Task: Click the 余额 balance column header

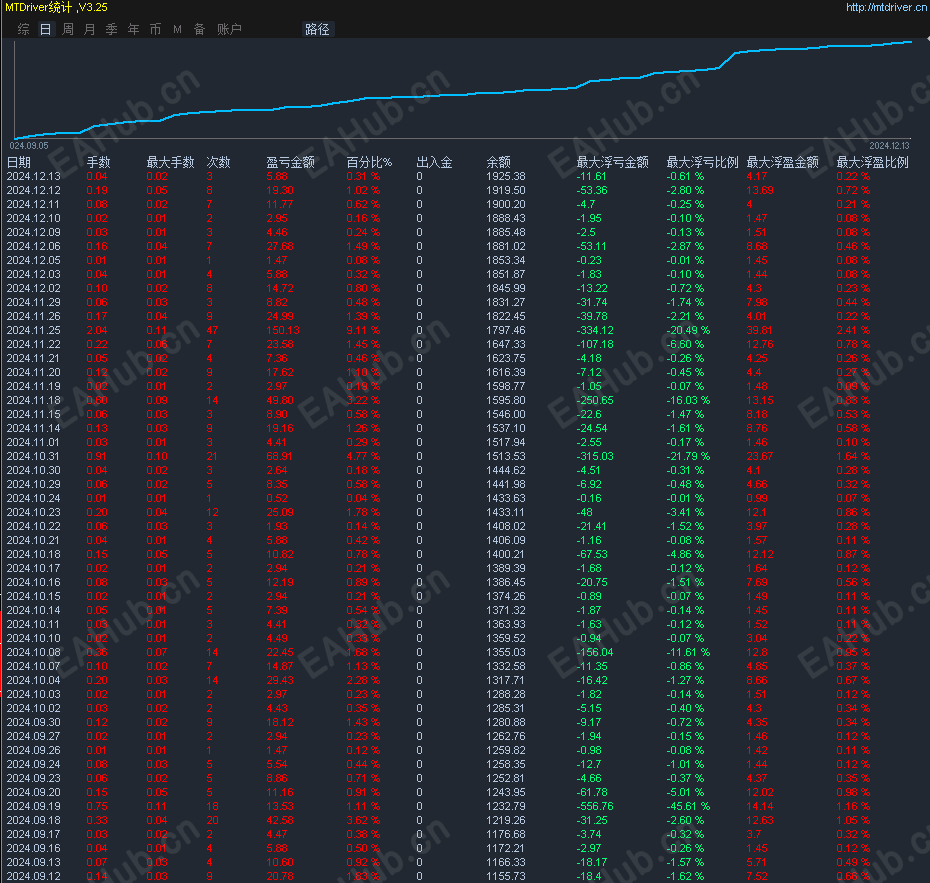Action: (x=498, y=162)
